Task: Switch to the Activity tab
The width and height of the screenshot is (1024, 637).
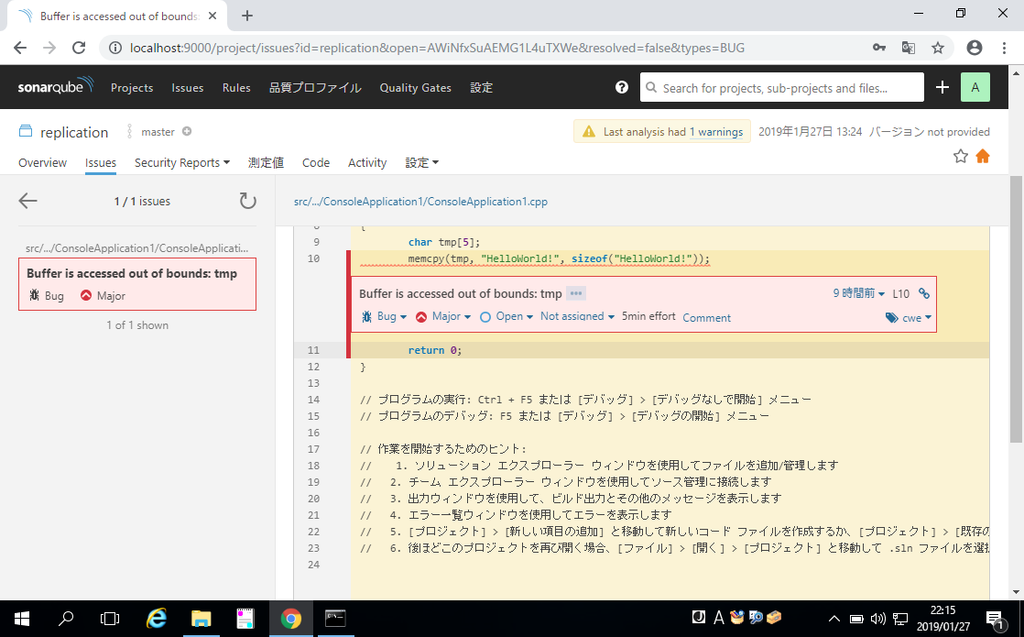Action: (367, 162)
